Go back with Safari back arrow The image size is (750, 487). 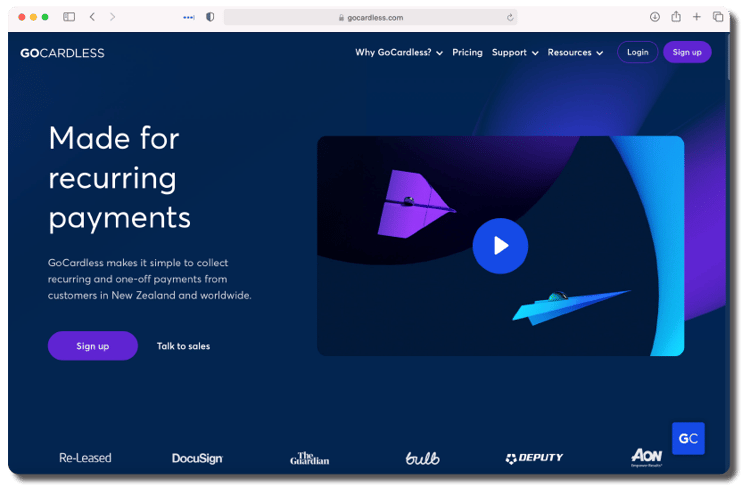pos(92,17)
